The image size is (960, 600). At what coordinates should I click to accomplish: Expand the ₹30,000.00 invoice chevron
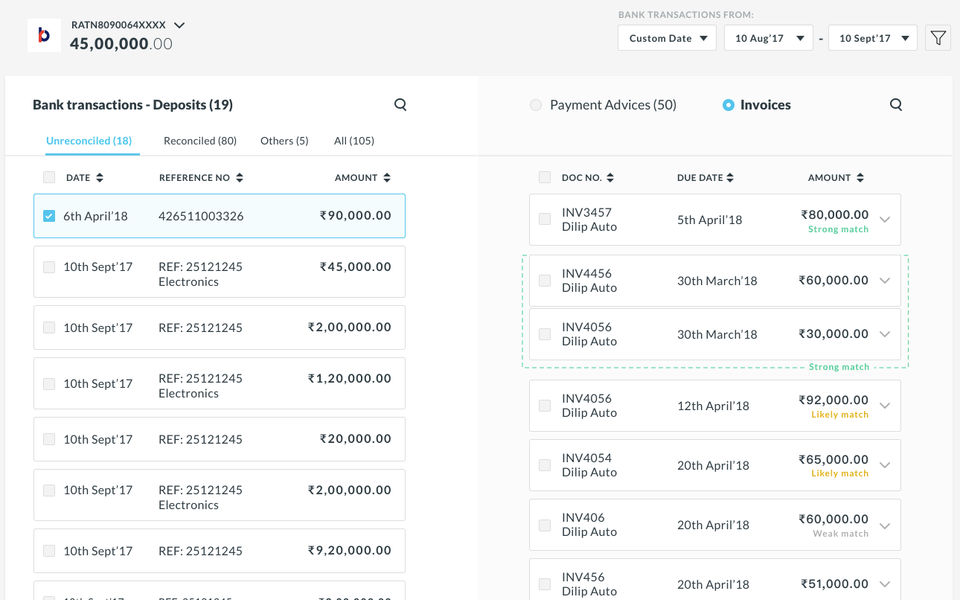[885, 334]
